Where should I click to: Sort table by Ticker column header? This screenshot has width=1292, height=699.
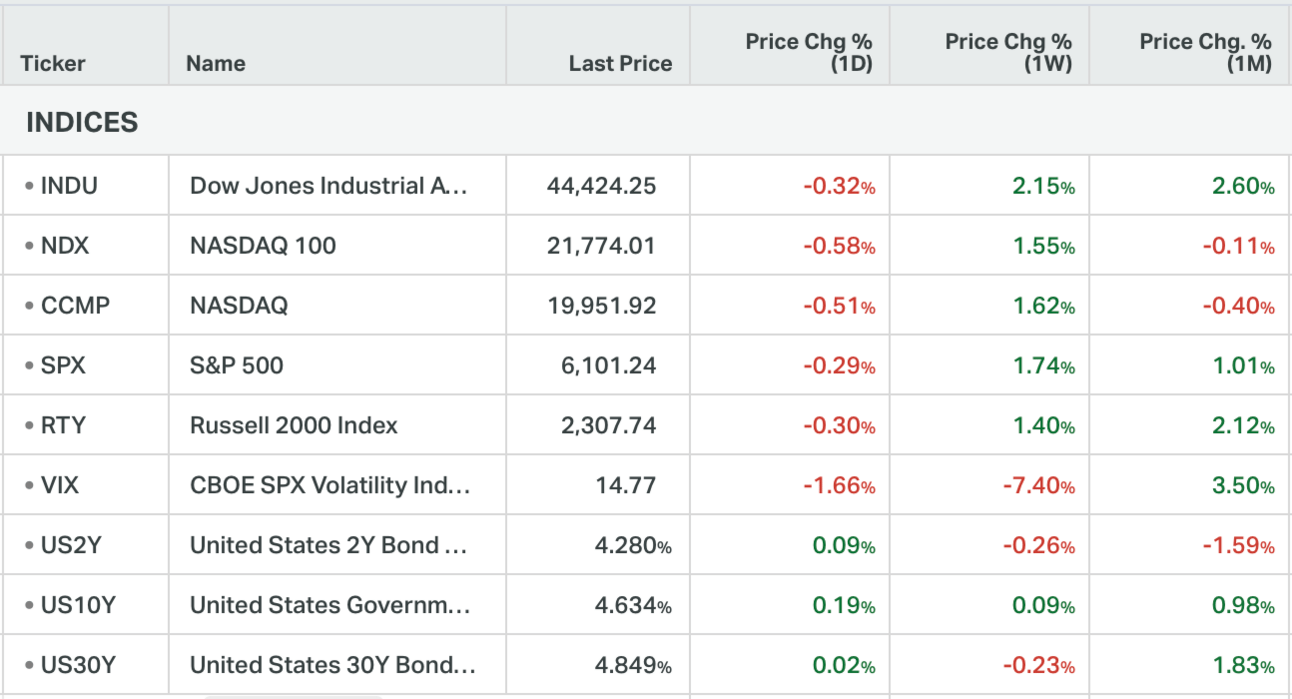(x=53, y=64)
